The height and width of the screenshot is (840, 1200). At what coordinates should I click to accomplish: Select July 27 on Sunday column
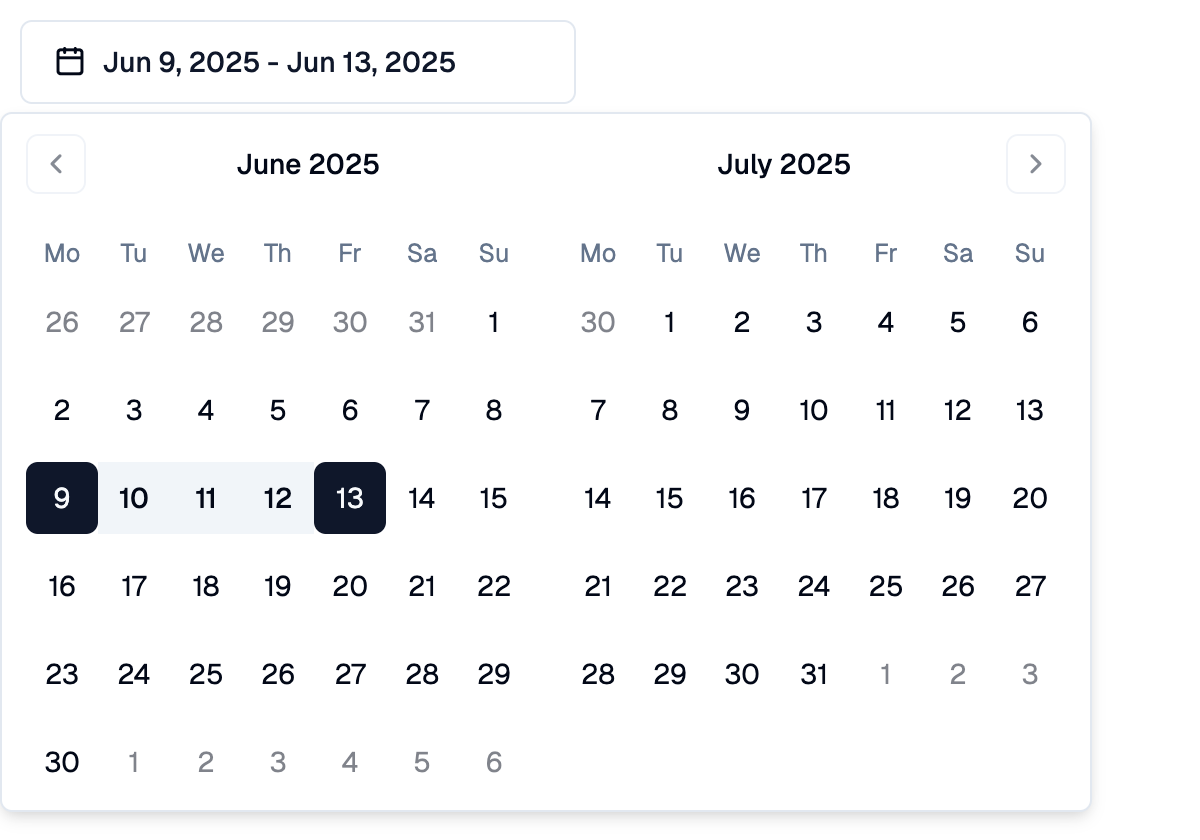tap(1030, 586)
